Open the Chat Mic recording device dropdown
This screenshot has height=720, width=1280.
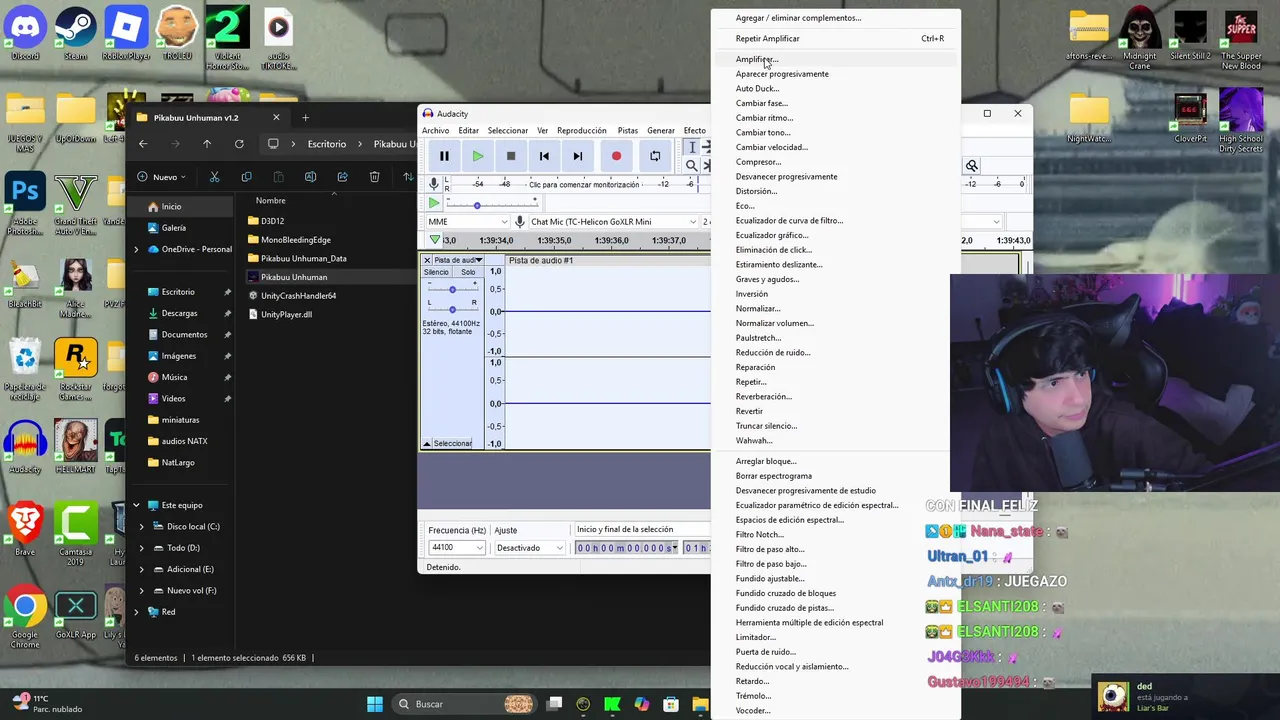point(612,222)
